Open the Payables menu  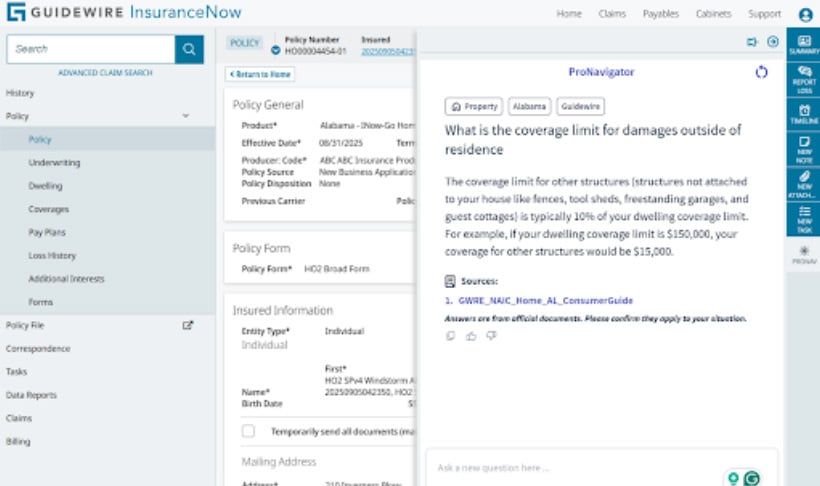click(x=660, y=14)
